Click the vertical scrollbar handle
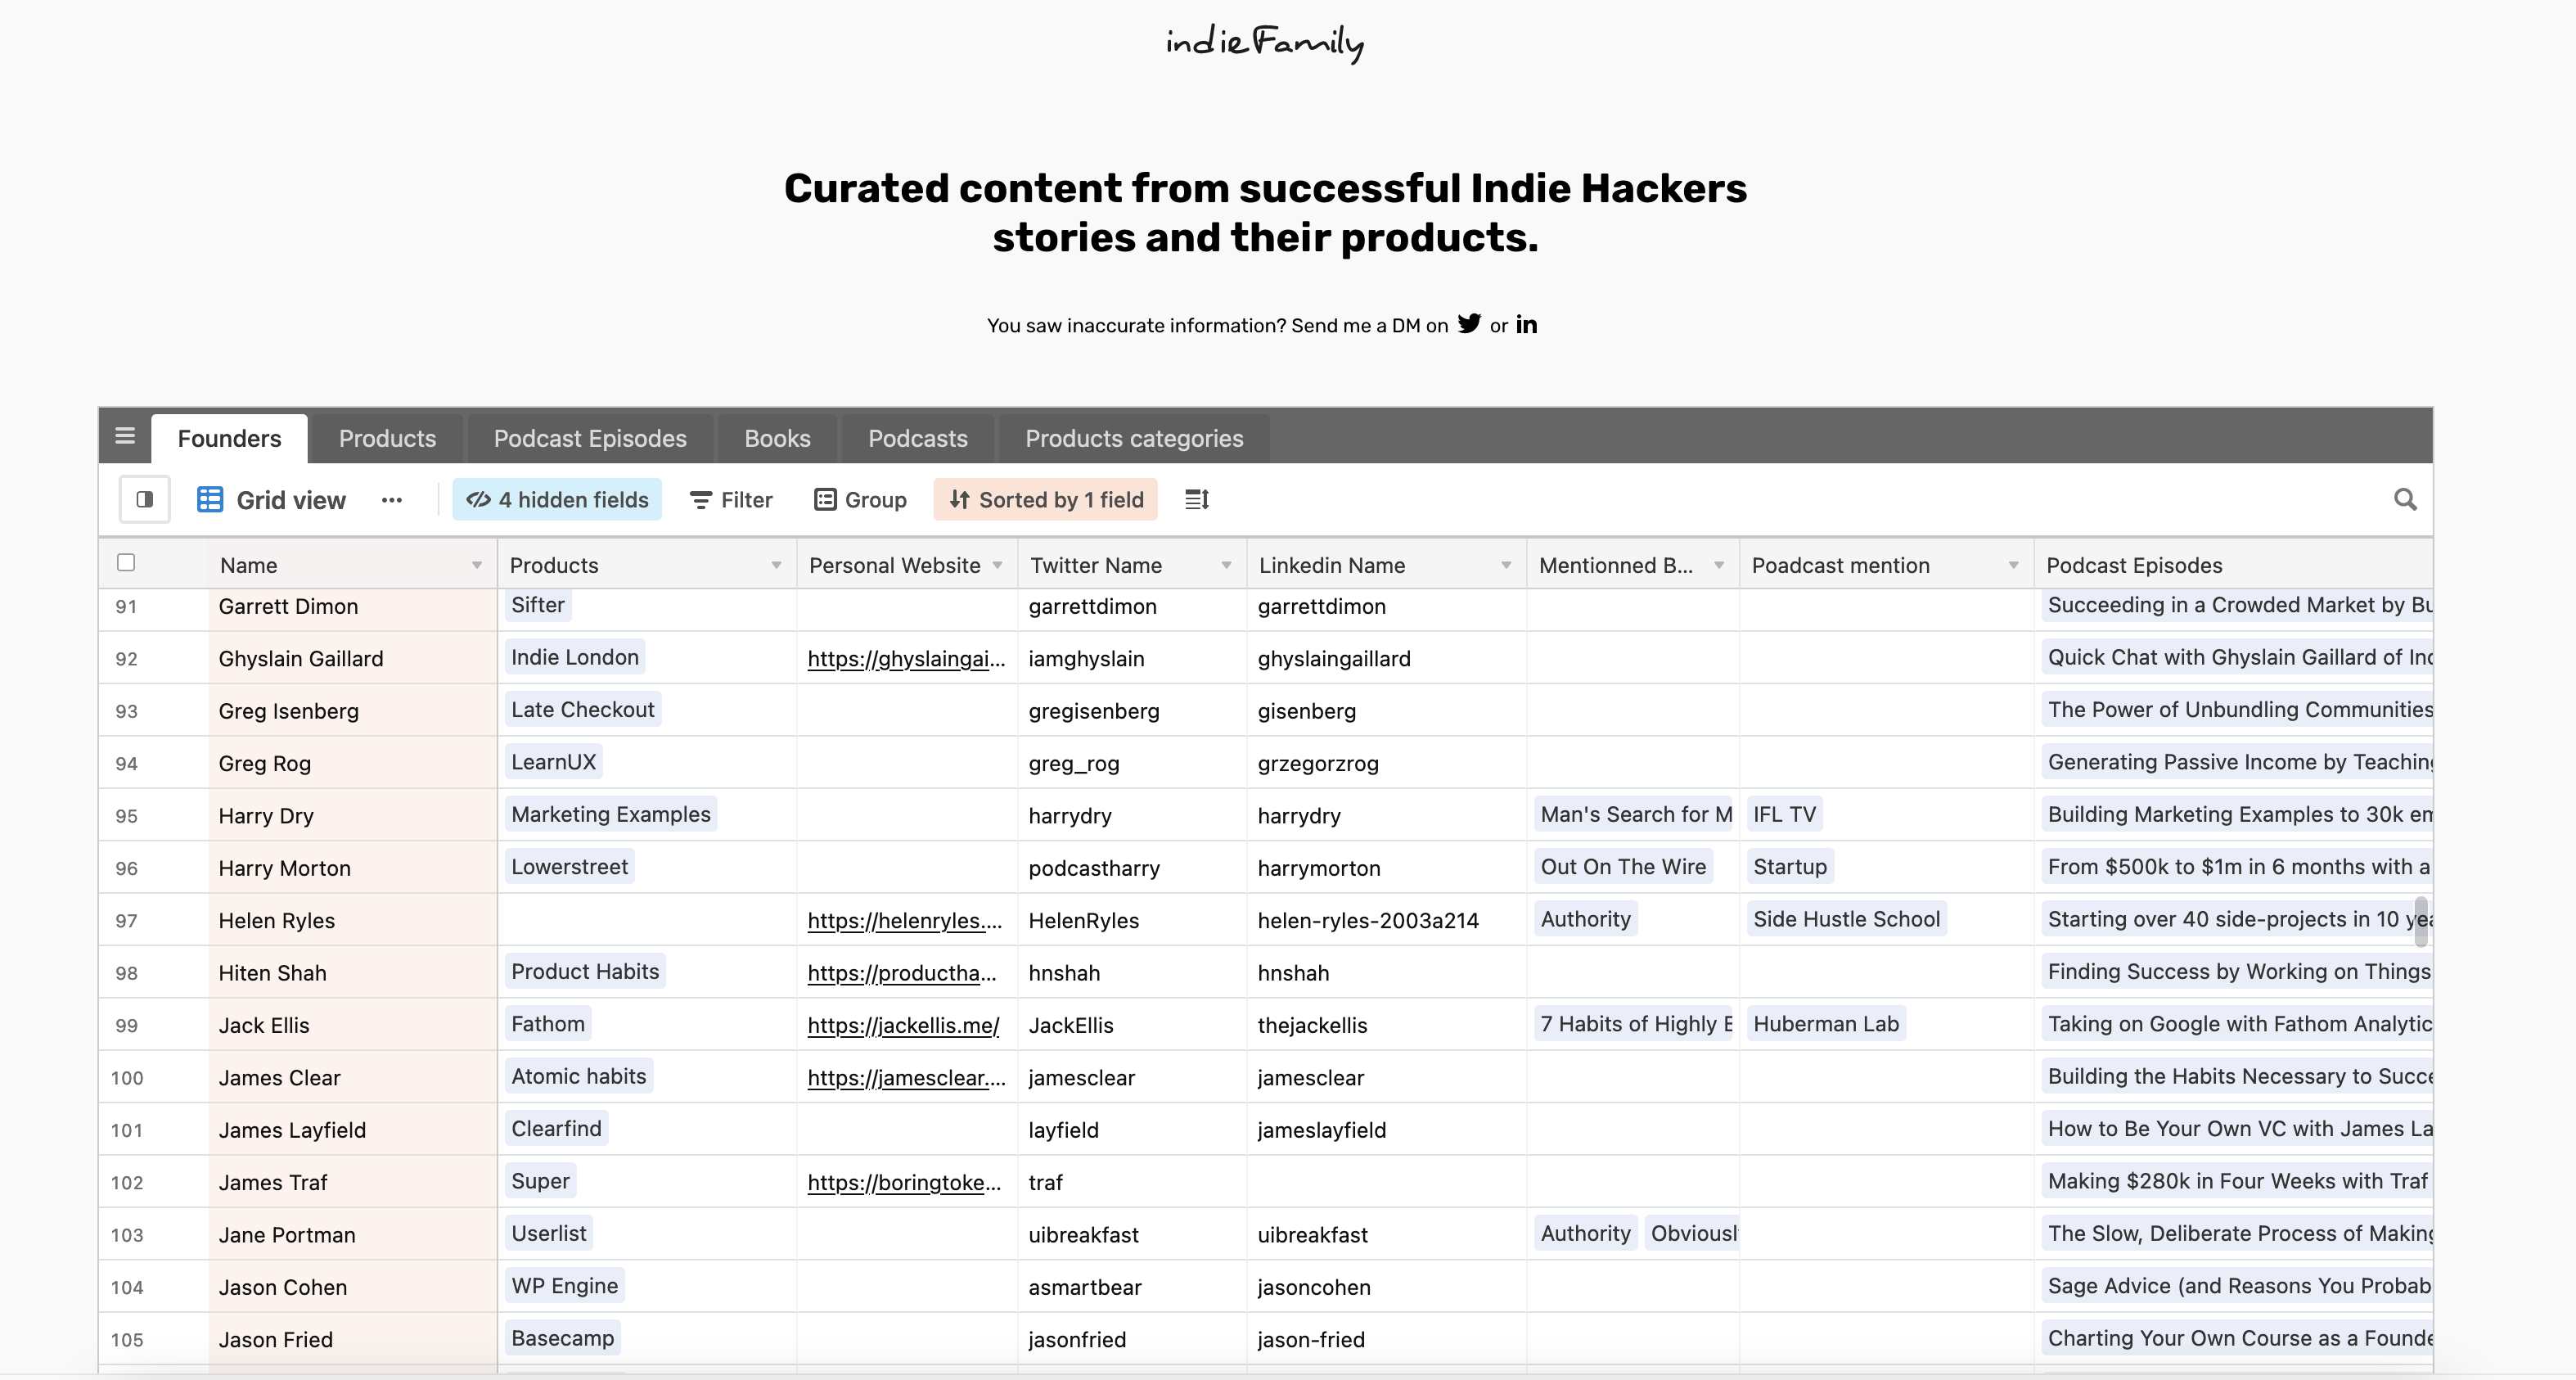This screenshot has width=2576, height=1380. point(2421,922)
